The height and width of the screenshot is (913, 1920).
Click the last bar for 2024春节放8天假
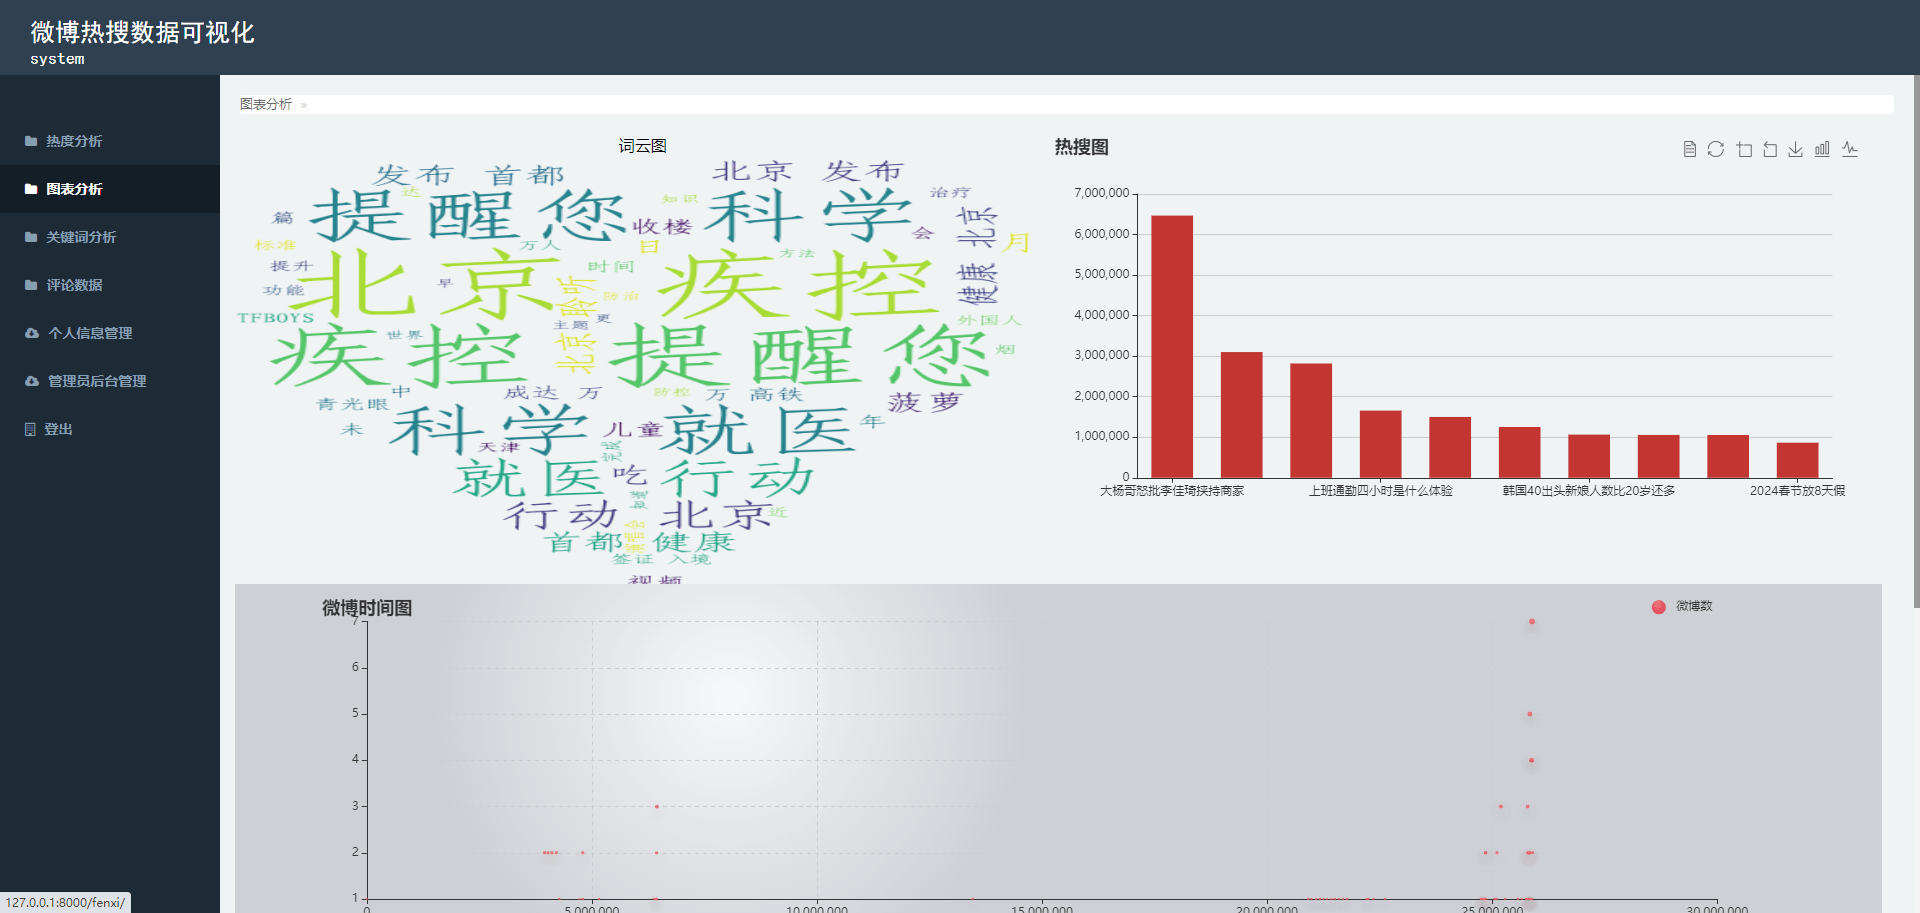[x=1797, y=460]
